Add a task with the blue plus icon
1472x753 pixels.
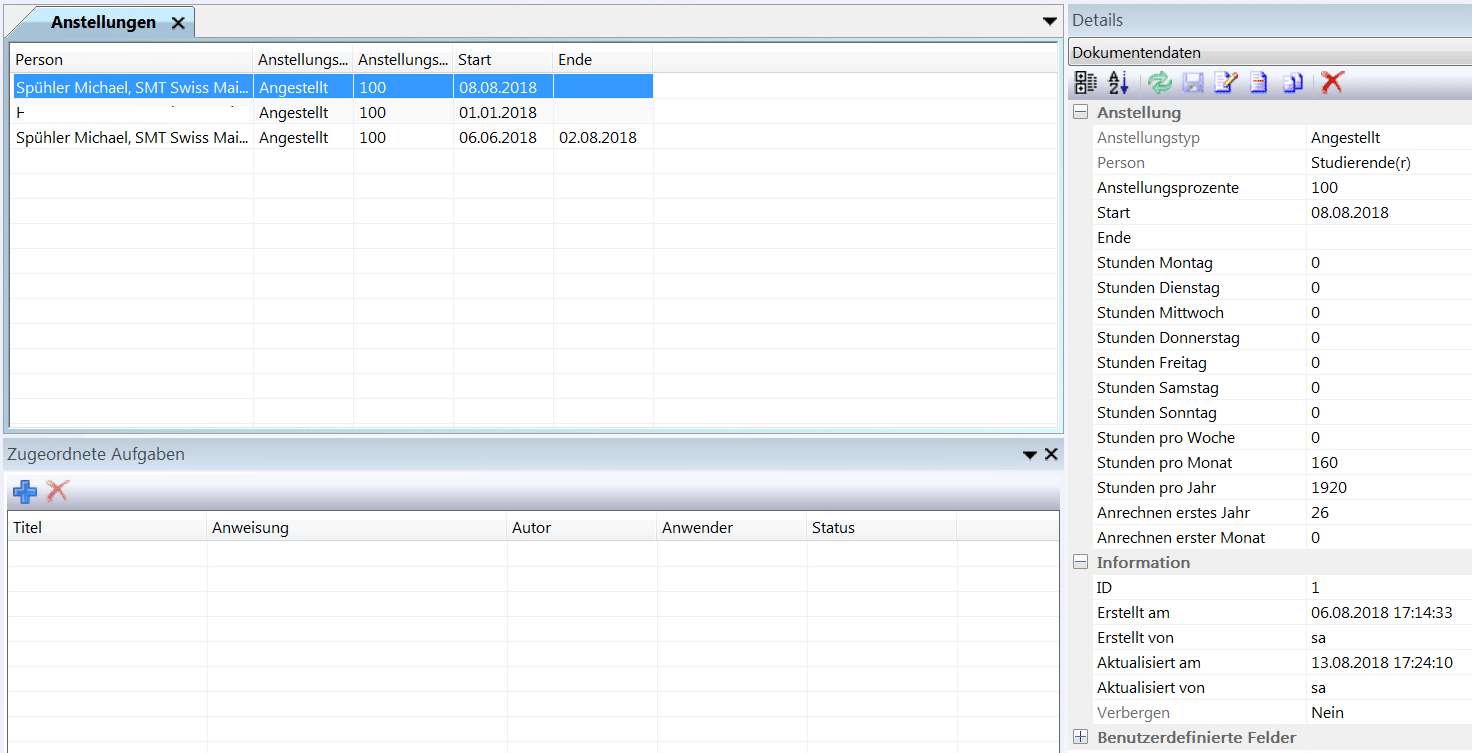(x=25, y=491)
